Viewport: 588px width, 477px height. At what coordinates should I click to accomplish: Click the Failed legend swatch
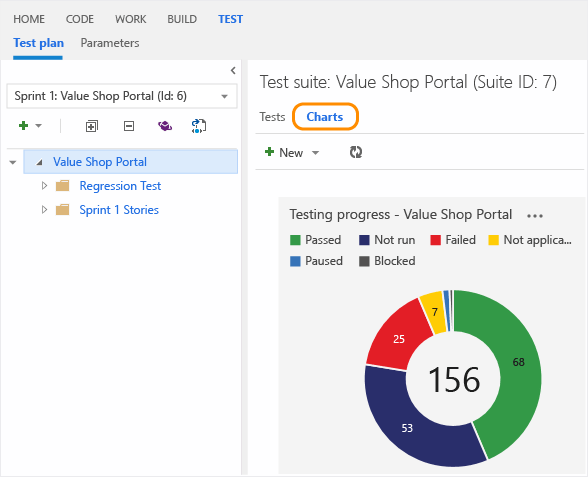[x=435, y=240]
